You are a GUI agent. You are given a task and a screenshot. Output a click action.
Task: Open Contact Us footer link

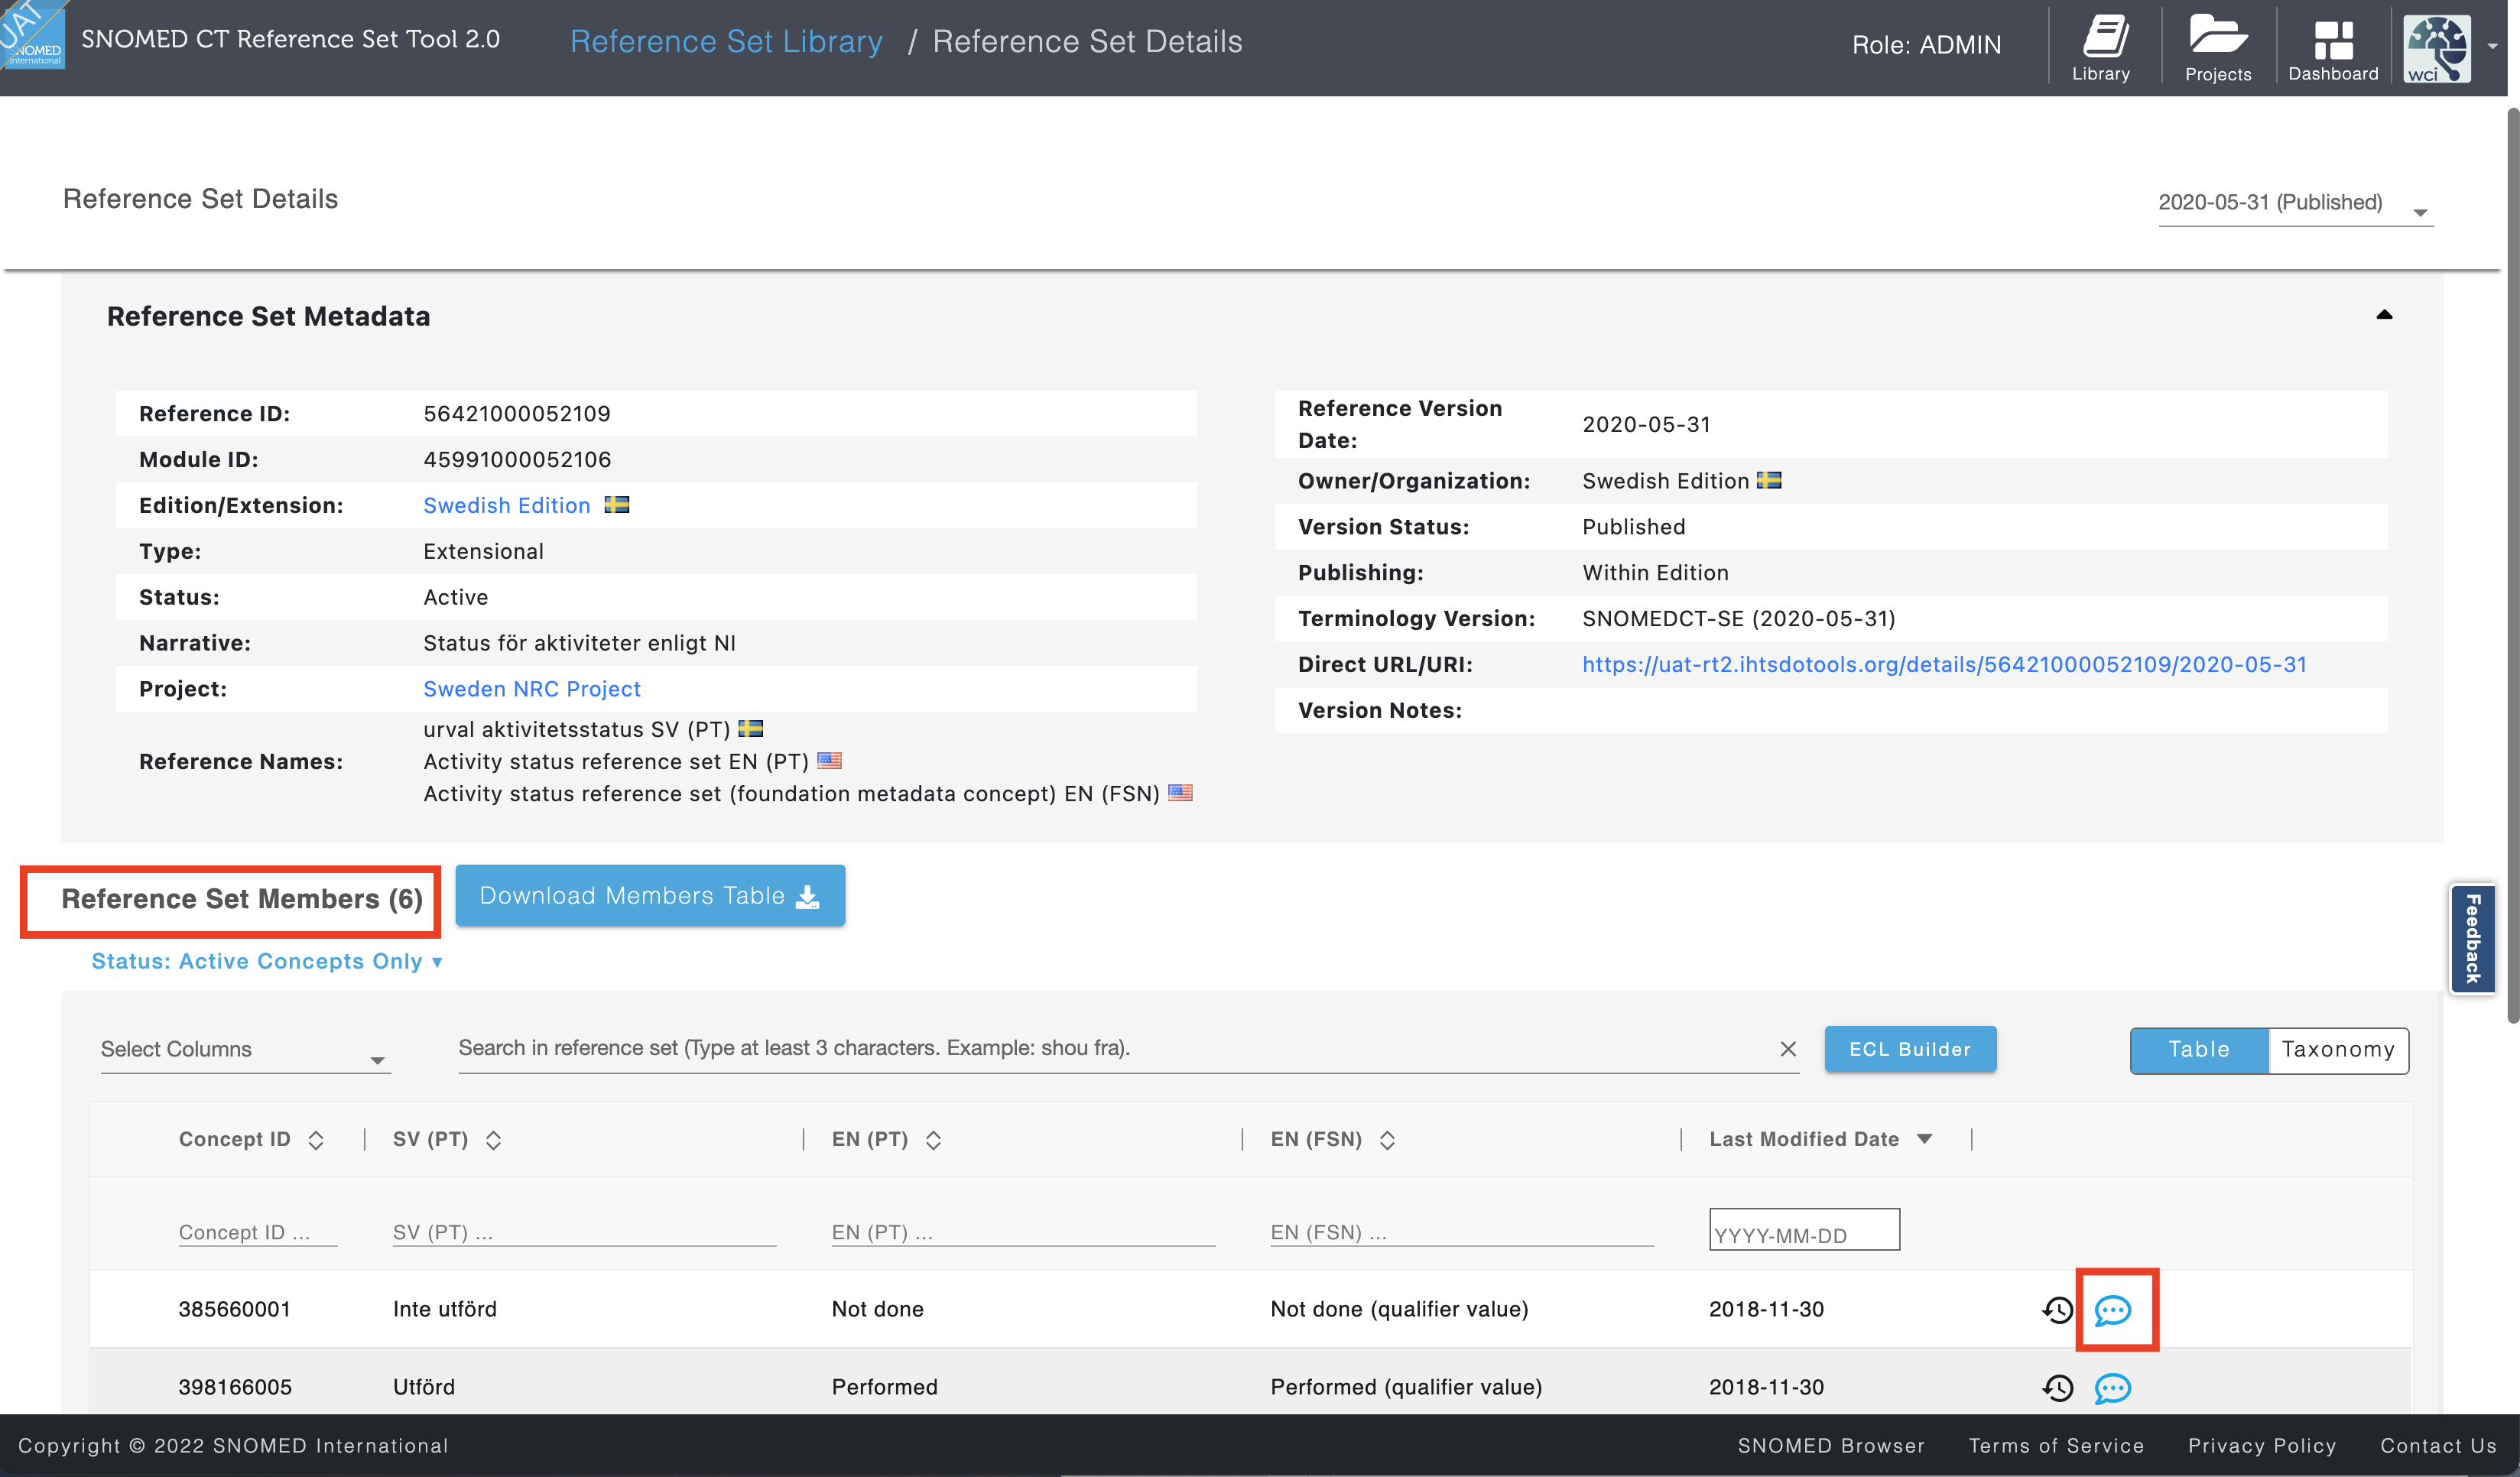pyautogui.click(x=2438, y=1445)
